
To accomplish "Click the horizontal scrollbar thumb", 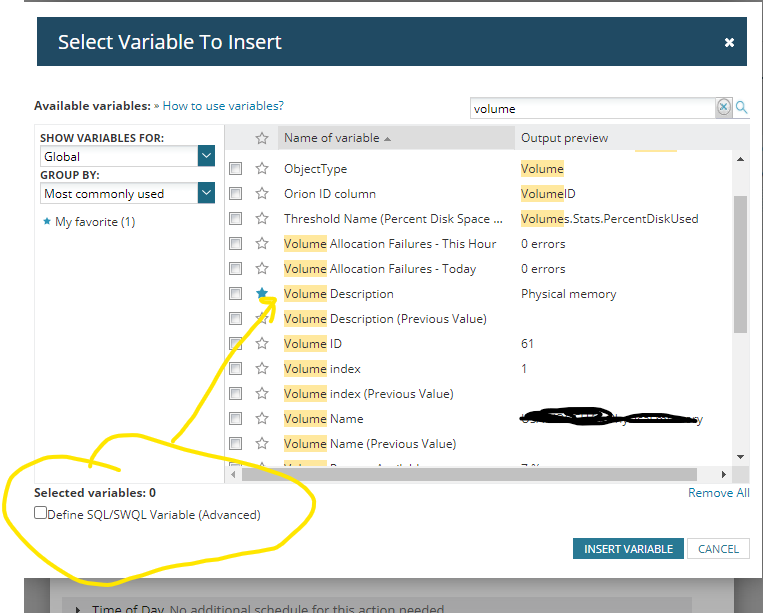I will (469, 474).
